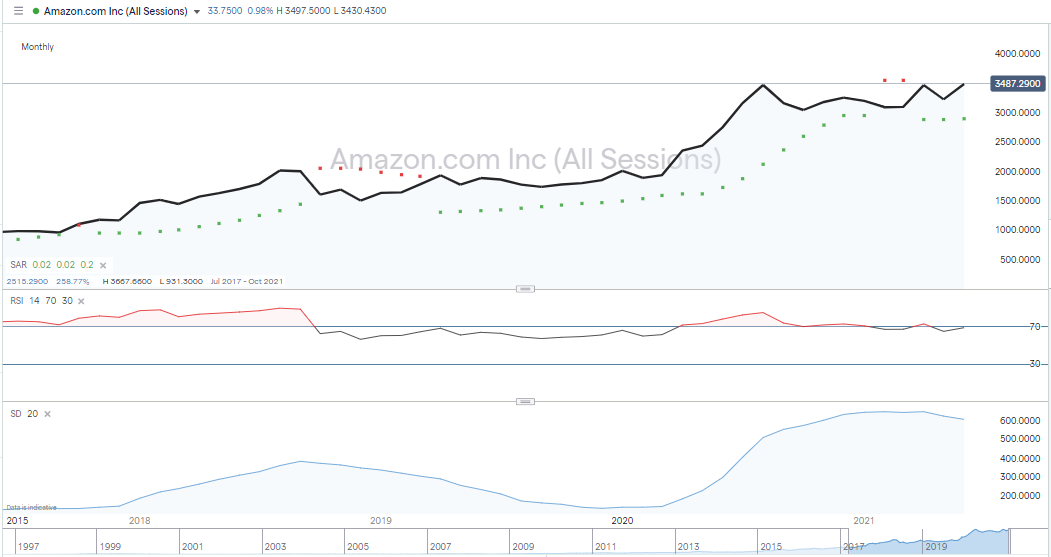Select the highlighted range in the navigator
The image size is (1051, 557).
click(x=926, y=542)
